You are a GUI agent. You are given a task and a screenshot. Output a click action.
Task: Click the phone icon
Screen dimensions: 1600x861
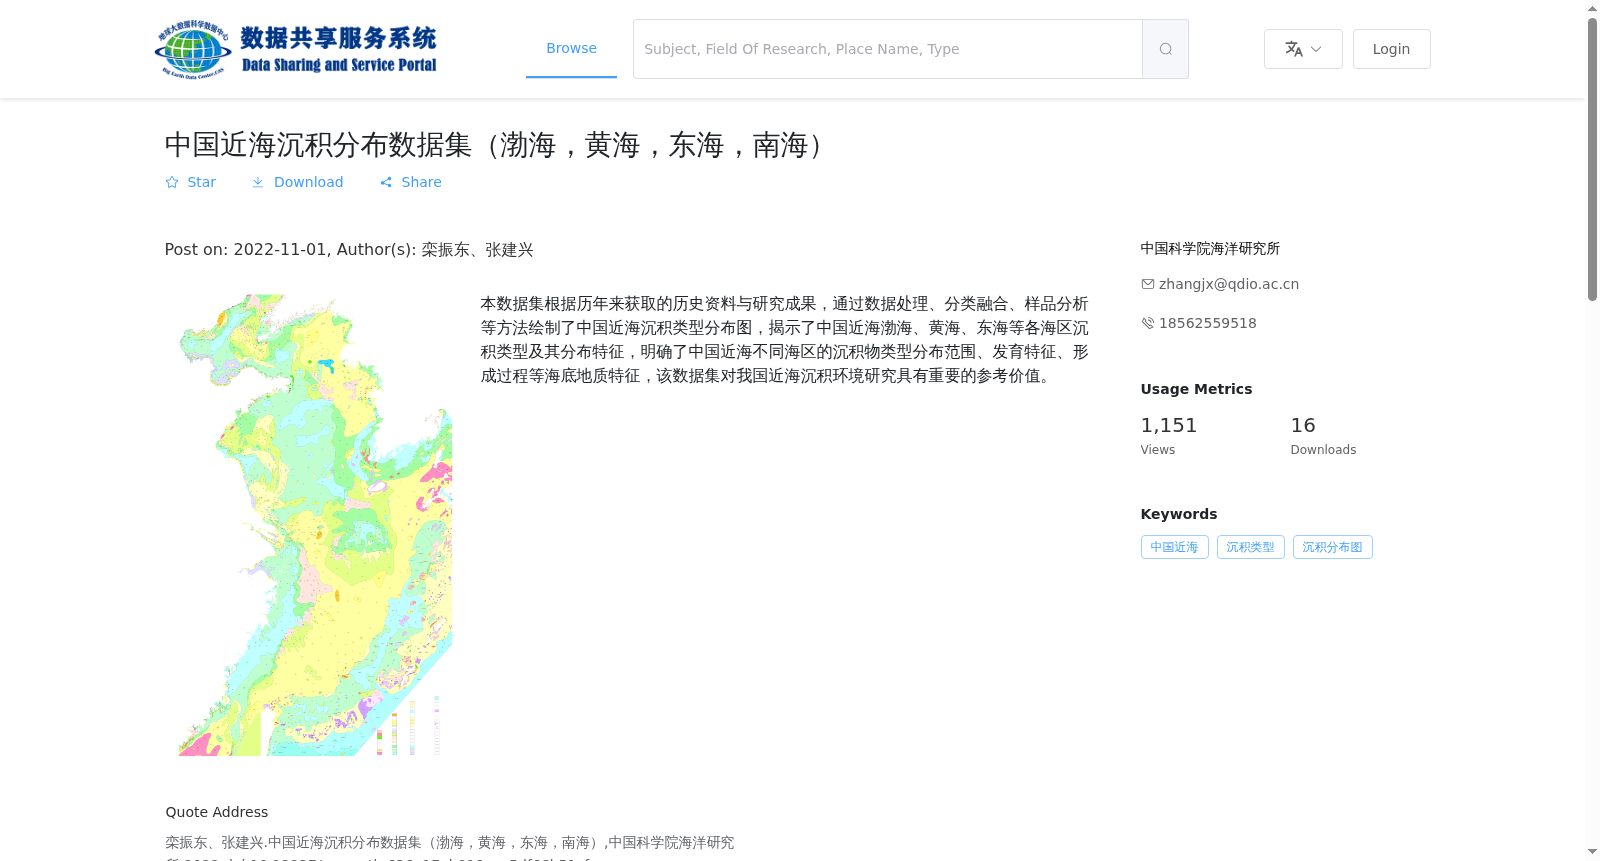1148,323
